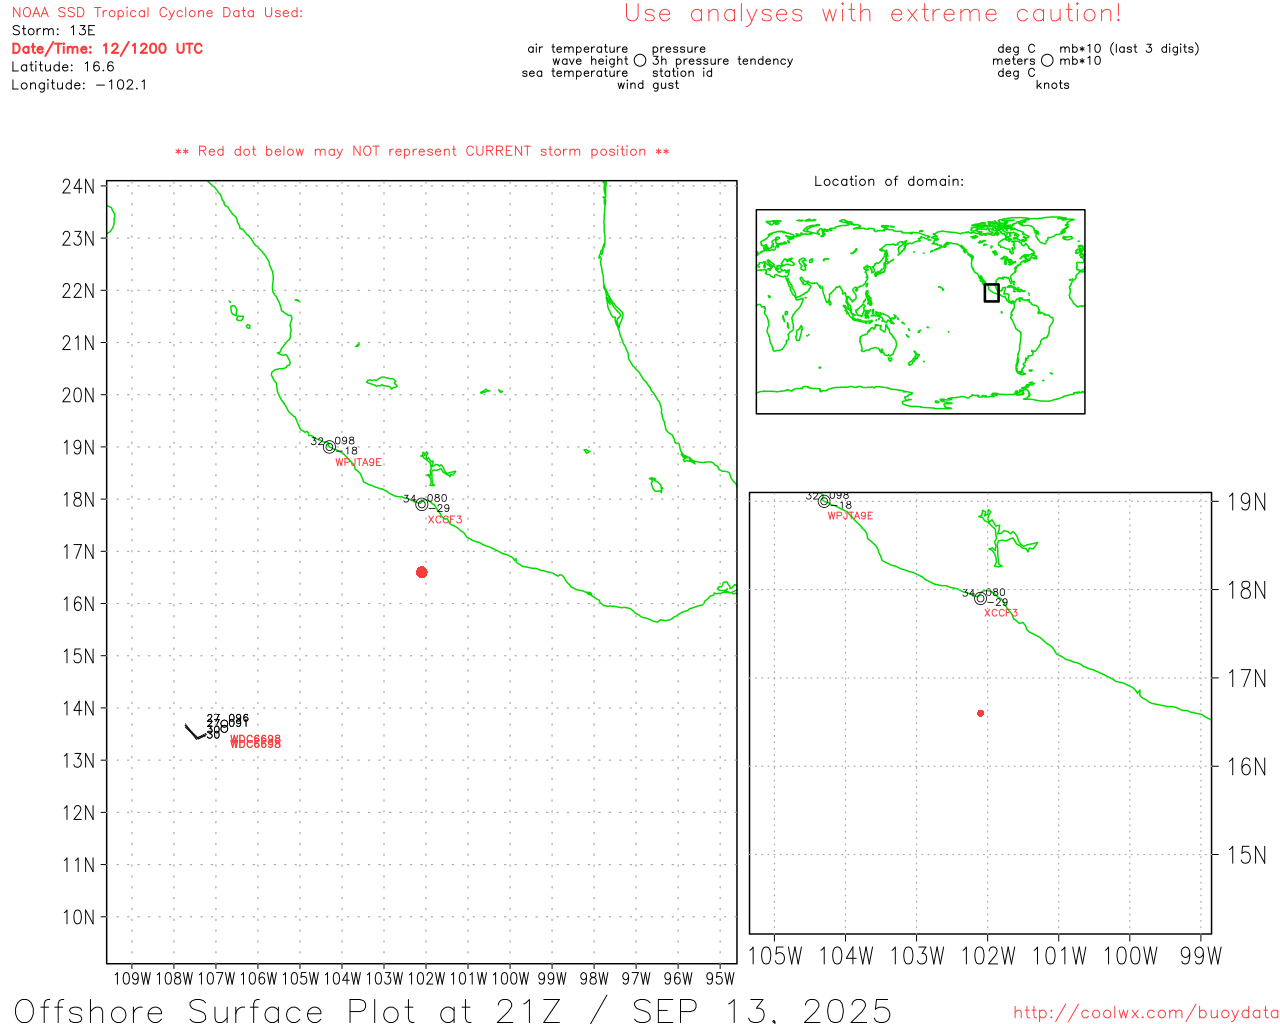Screen dimensions: 1280x1024
Task: Click the red dot position warning text
Action: (x=422, y=151)
